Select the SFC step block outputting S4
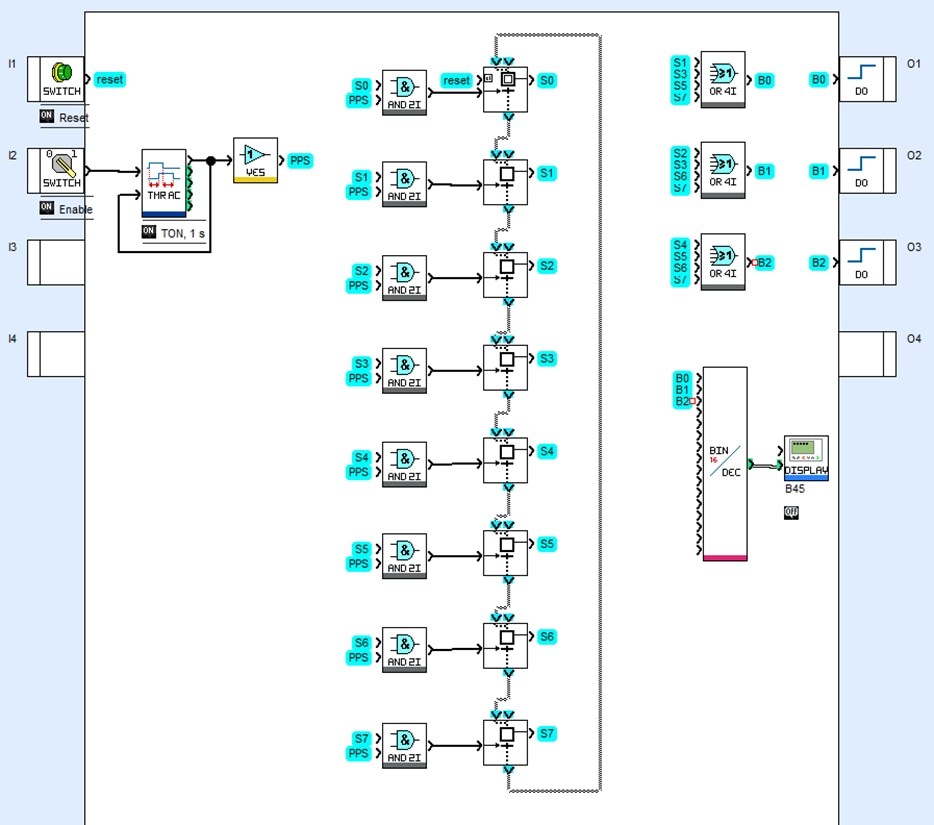Image resolution: width=934 pixels, height=825 pixels. pyautogui.click(x=506, y=460)
